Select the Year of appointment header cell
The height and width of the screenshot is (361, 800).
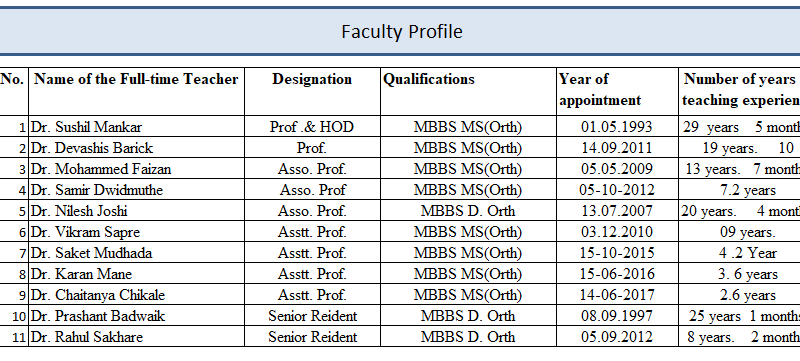click(617, 91)
